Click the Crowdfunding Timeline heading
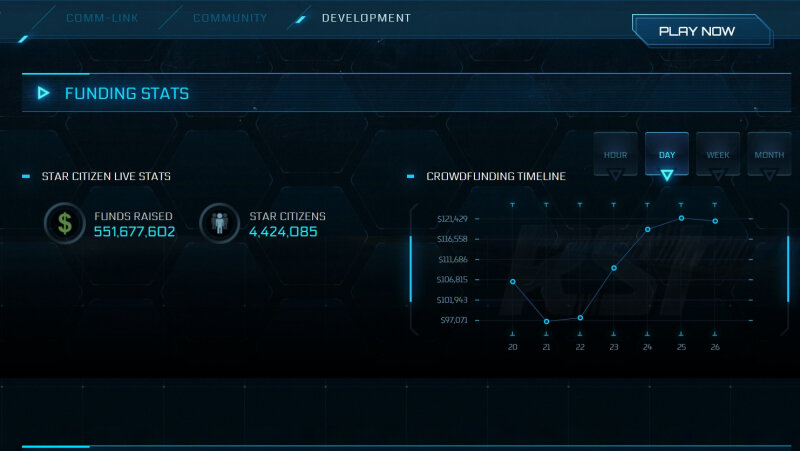 pyautogui.click(x=496, y=177)
